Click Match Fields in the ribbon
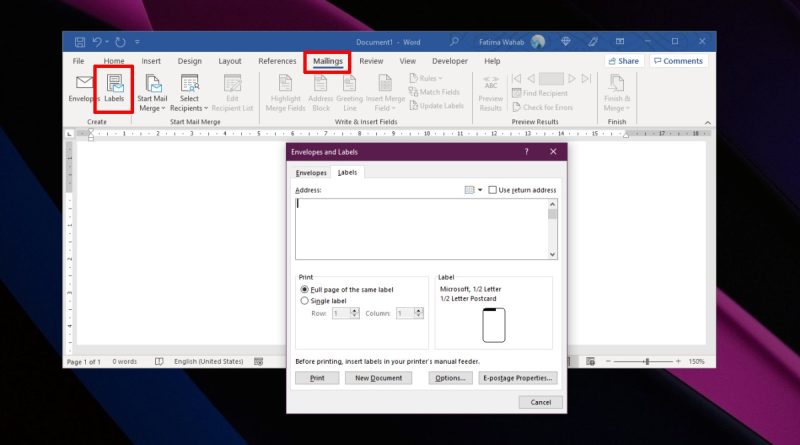This screenshot has width=800, height=445. pos(434,92)
